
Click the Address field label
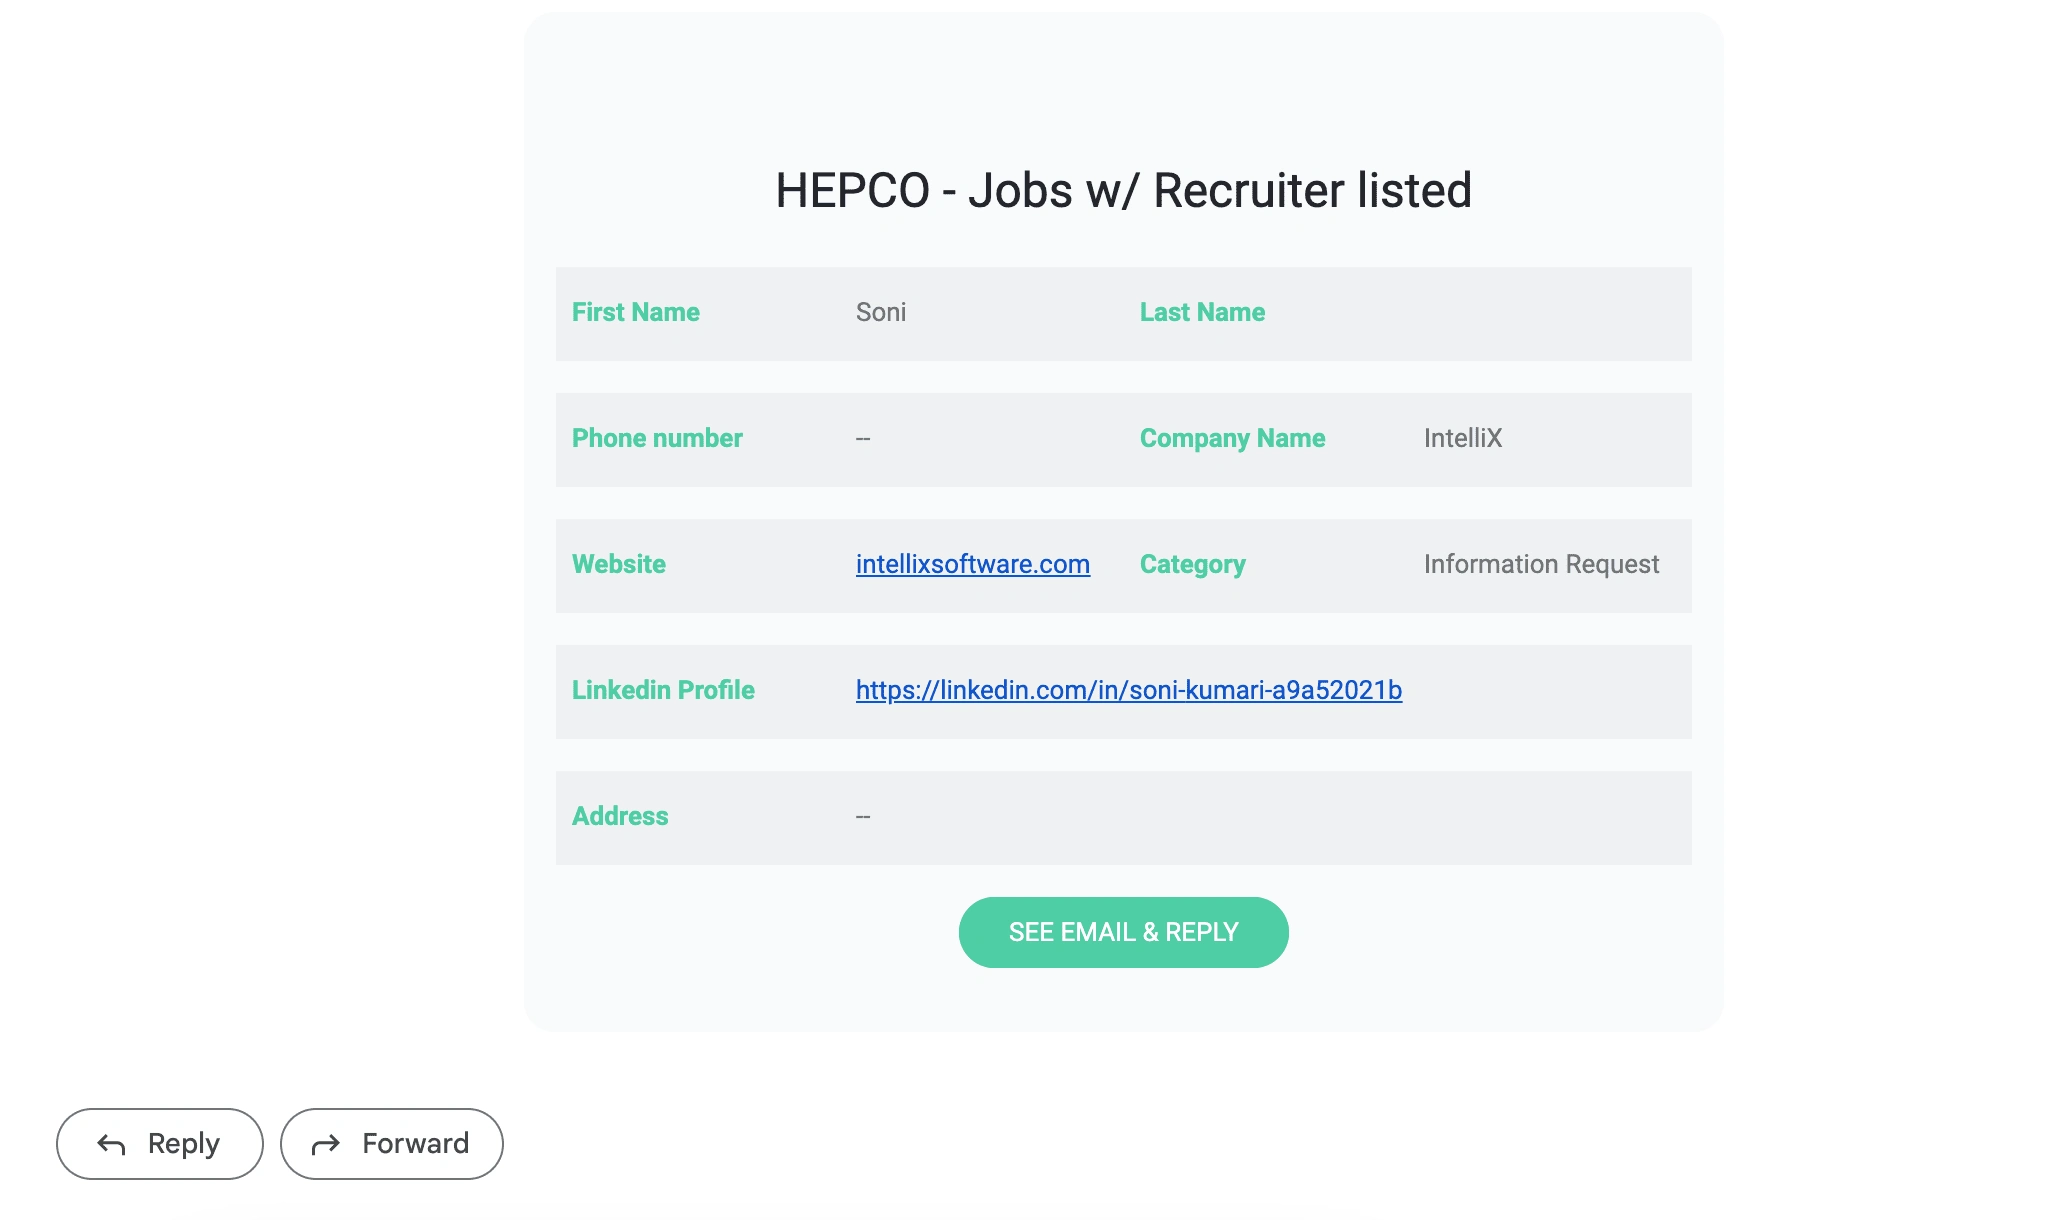[619, 816]
